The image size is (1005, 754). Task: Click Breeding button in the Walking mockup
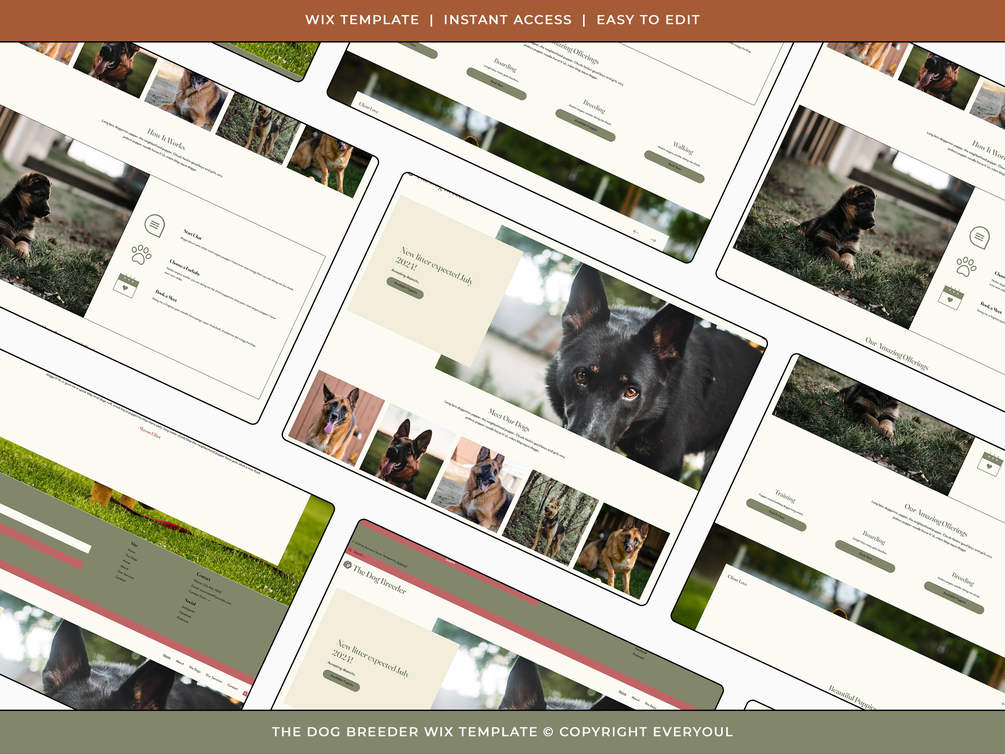tap(585, 125)
